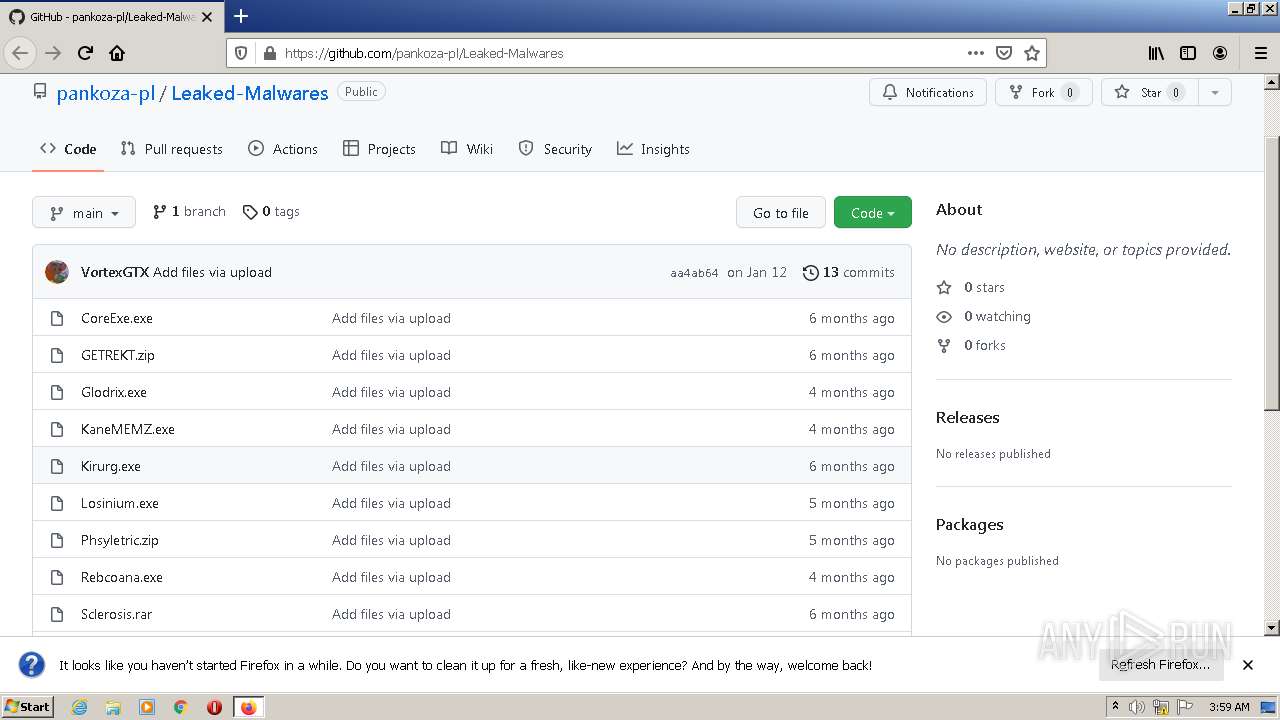Save page to Pocket icon
This screenshot has height=720, width=1280.
pyautogui.click(x=1004, y=53)
